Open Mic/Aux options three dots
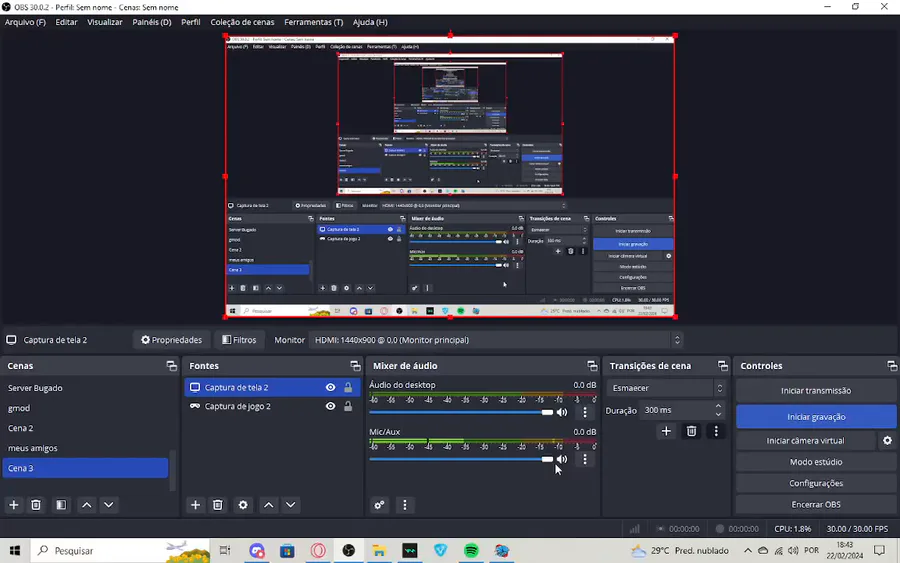 [x=585, y=459]
